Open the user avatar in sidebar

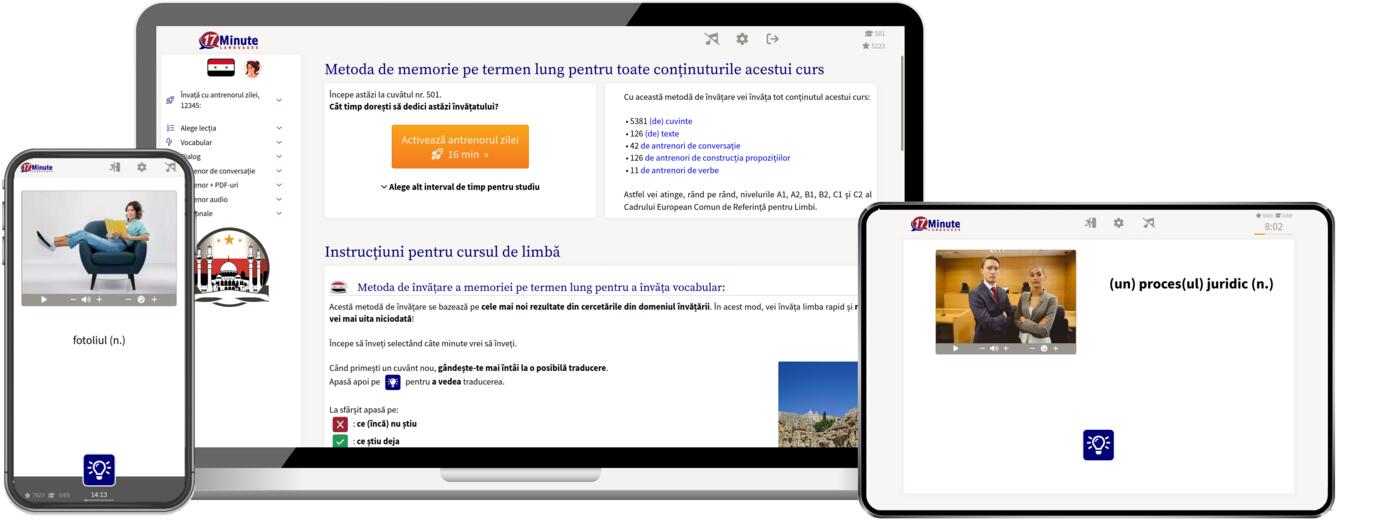pyautogui.click(x=253, y=68)
